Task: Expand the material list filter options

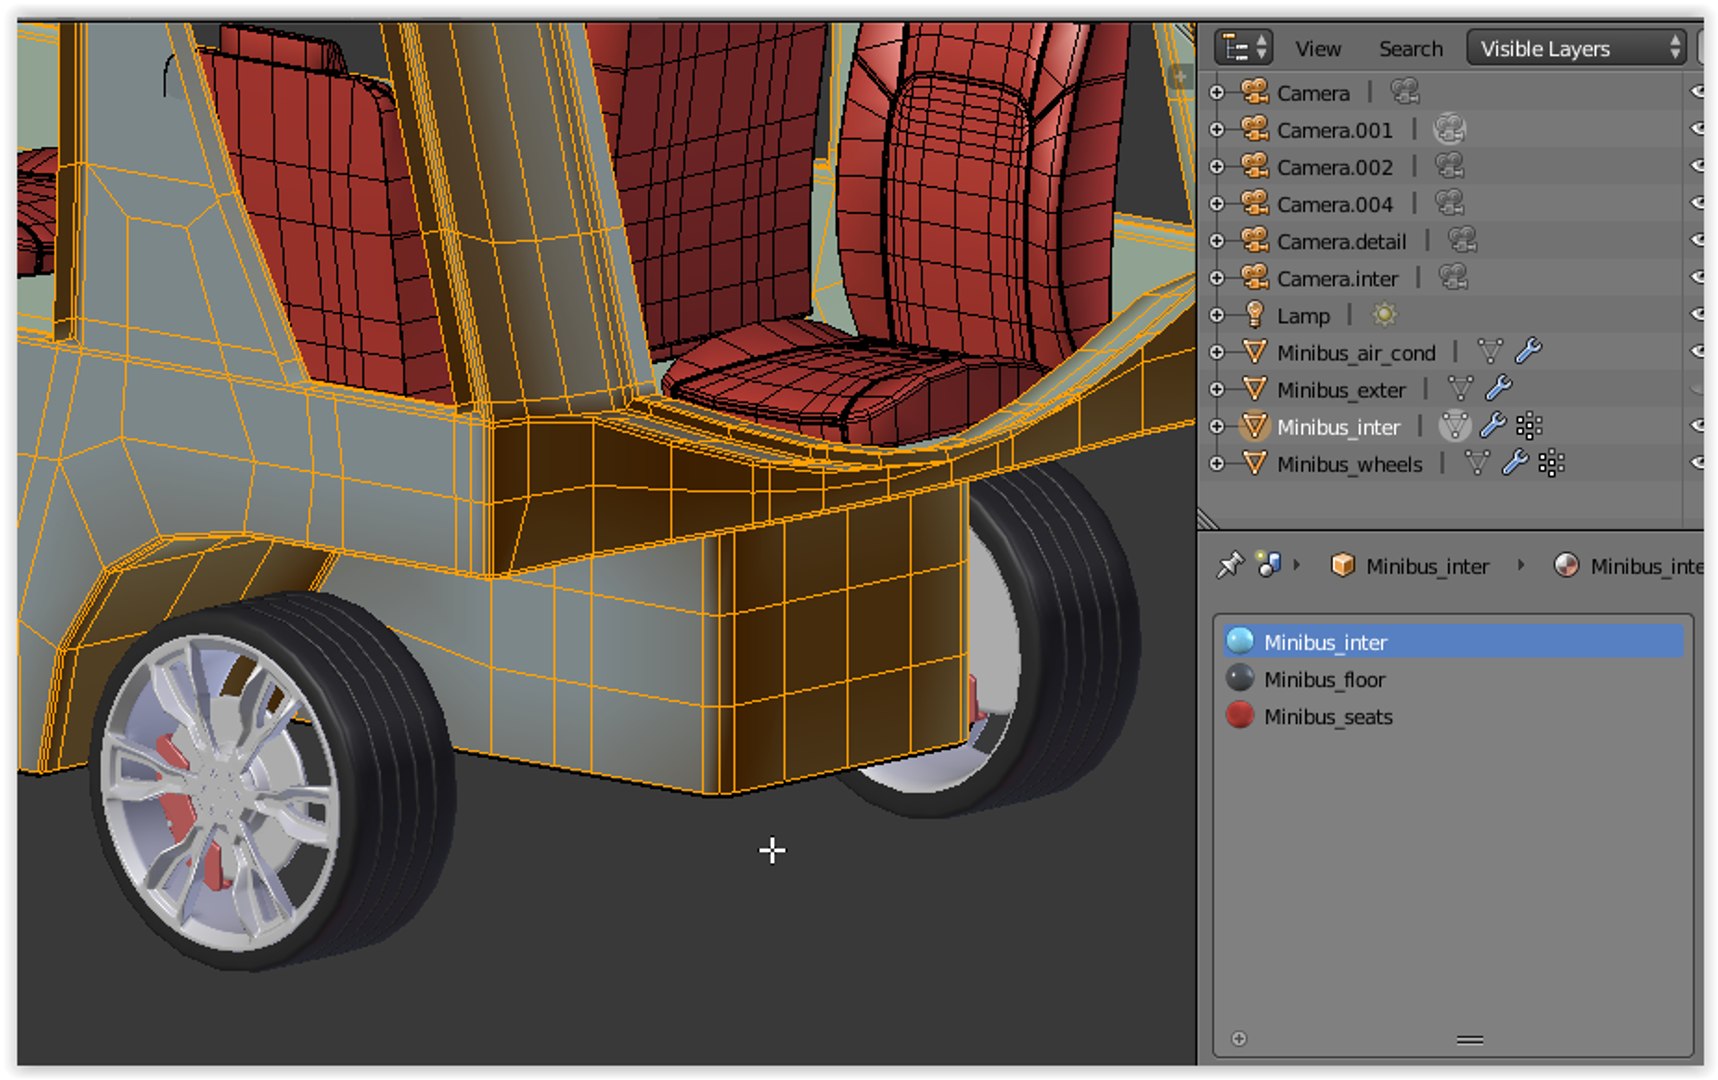Action: click(x=1239, y=1039)
